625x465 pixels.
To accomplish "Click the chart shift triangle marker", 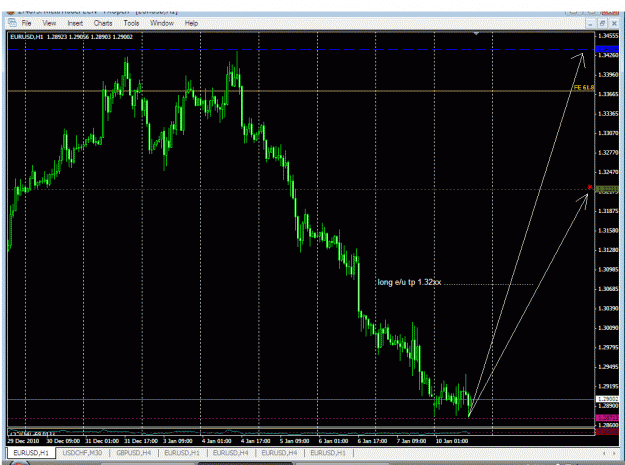I will [x=476, y=34].
